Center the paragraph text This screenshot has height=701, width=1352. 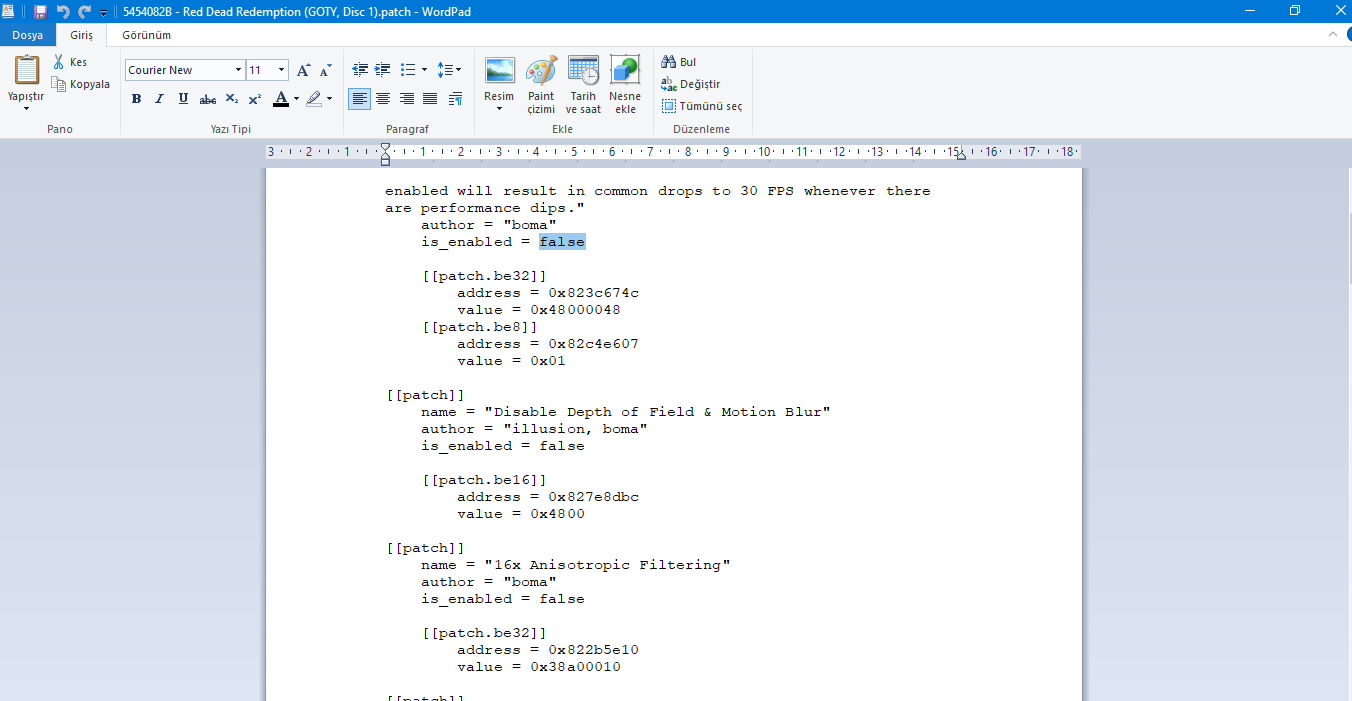pos(383,98)
